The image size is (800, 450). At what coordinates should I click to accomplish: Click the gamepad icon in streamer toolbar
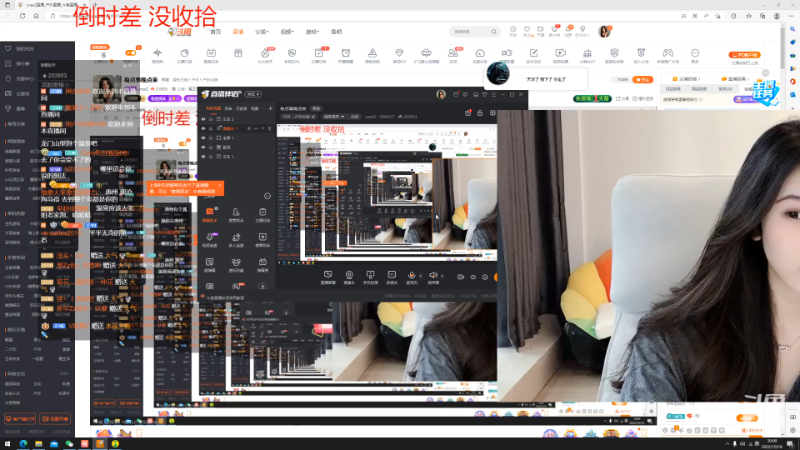[x=667, y=53]
